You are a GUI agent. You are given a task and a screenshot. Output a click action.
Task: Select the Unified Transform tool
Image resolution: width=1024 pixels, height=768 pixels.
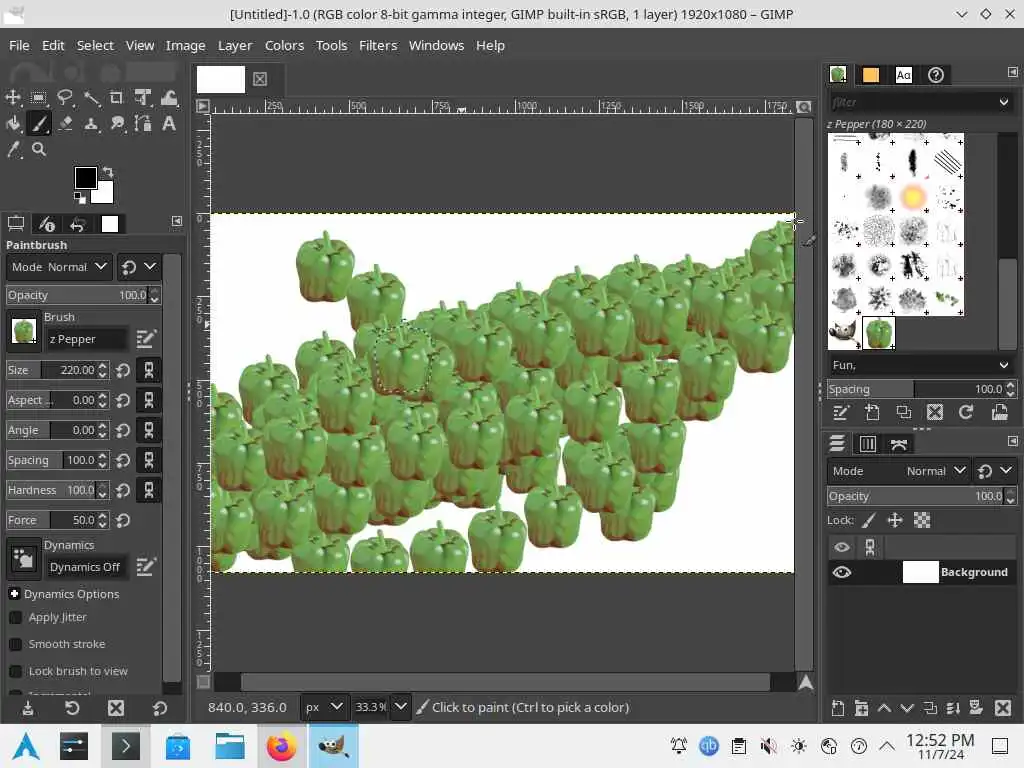(x=142, y=98)
